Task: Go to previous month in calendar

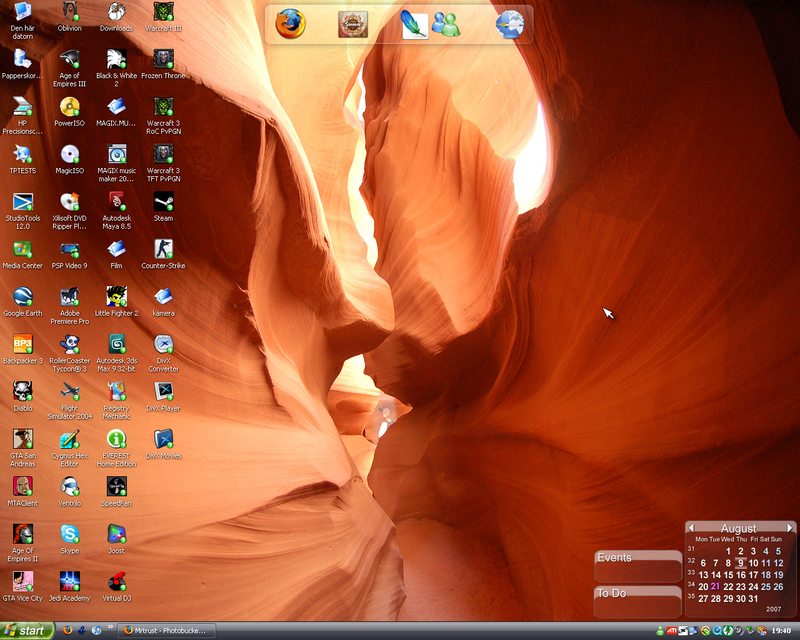Action: tap(691, 528)
